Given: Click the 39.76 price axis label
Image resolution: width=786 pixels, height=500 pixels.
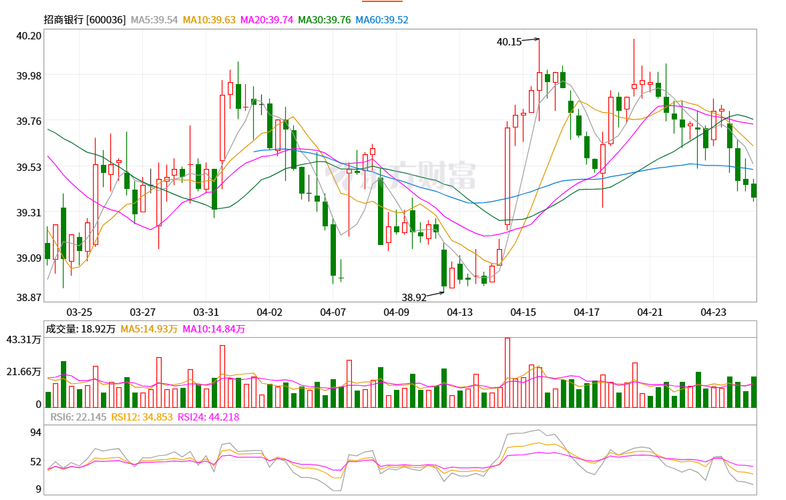Looking at the screenshot, I should (29, 121).
